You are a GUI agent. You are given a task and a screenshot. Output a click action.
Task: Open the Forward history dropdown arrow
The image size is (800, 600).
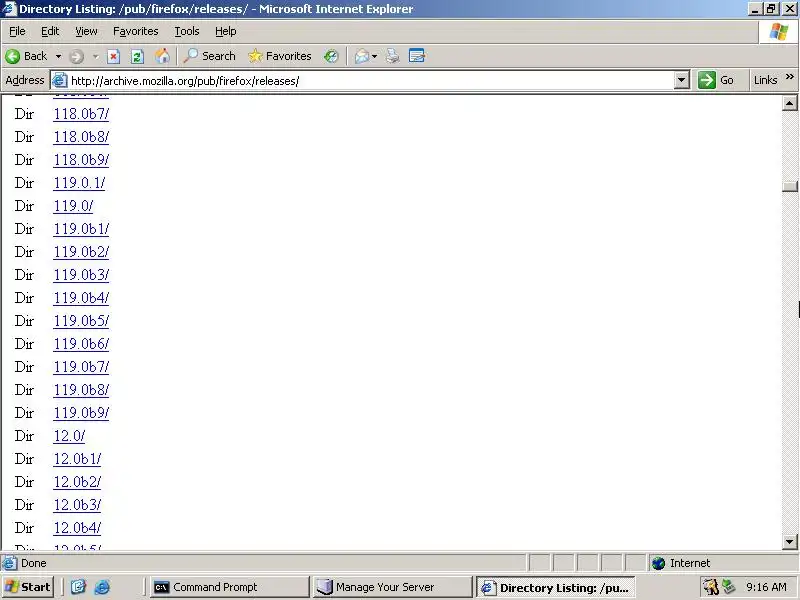click(x=95, y=56)
